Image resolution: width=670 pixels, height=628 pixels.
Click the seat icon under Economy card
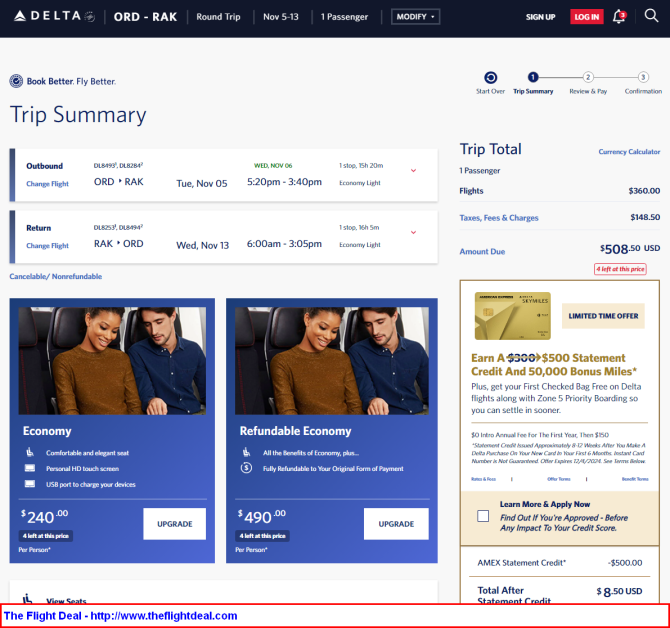tap(30, 452)
